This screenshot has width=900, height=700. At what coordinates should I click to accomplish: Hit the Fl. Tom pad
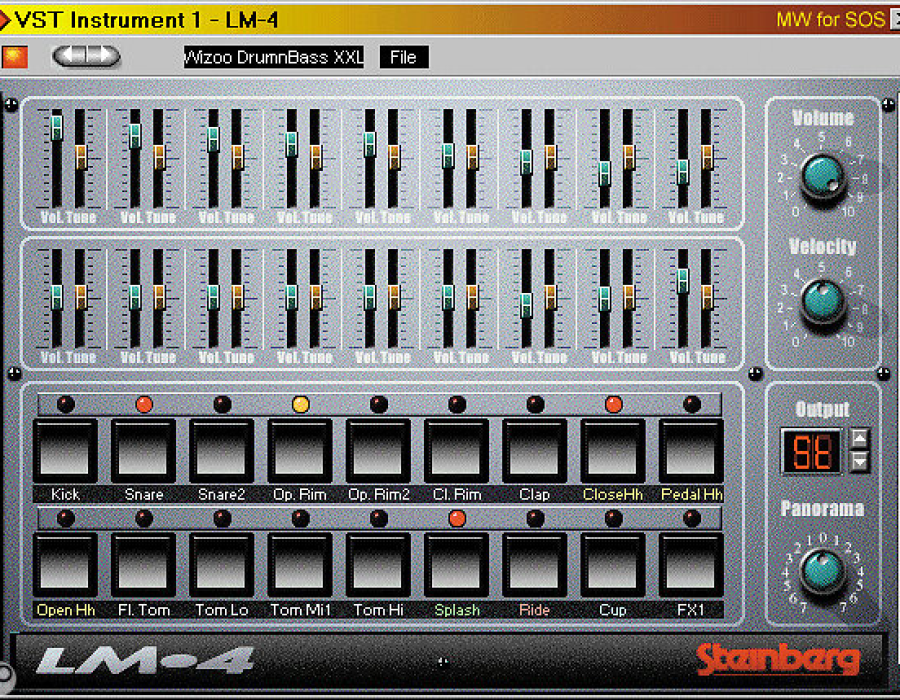click(143, 565)
